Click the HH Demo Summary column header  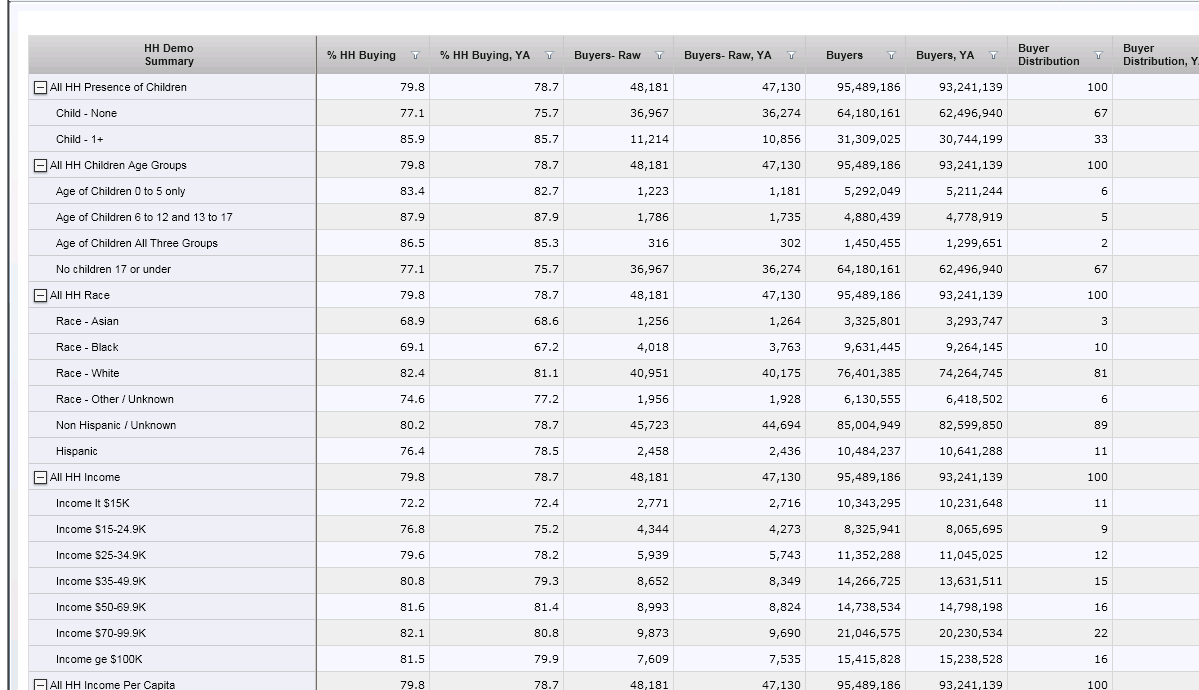pyautogui.click(x=169, y=55)
